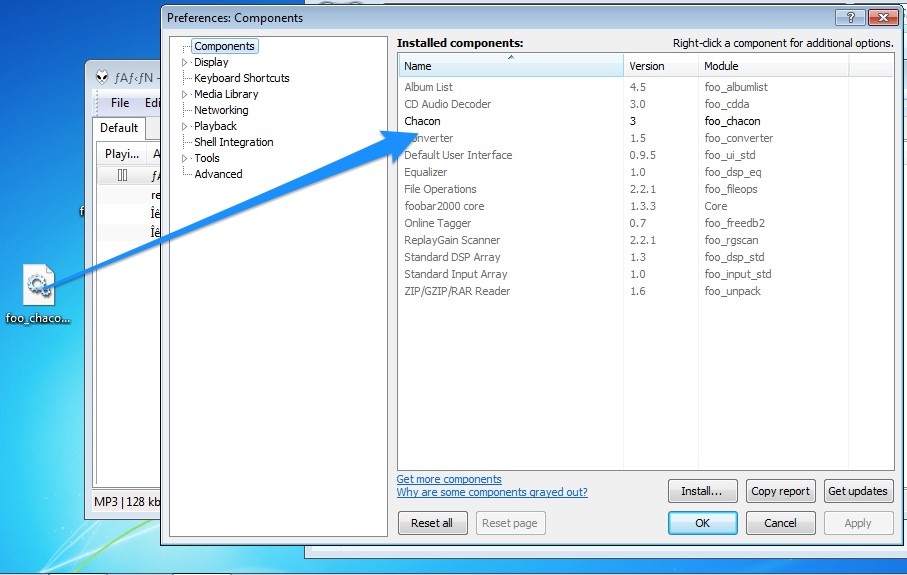Open the Get more components link

point(449,479)
